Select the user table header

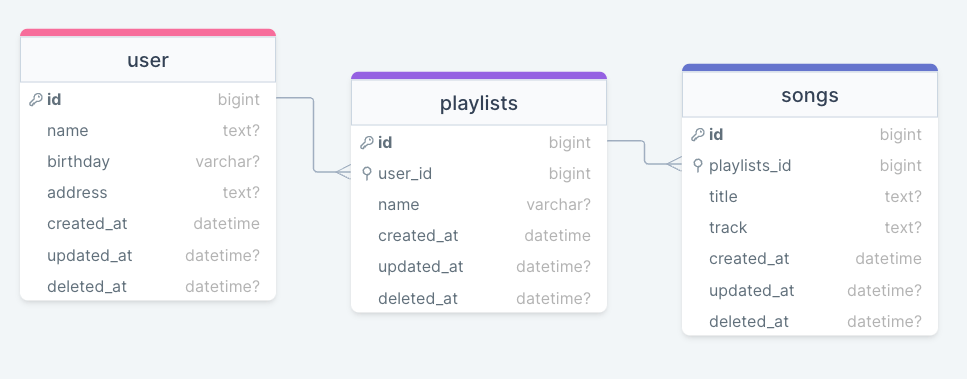148,60
